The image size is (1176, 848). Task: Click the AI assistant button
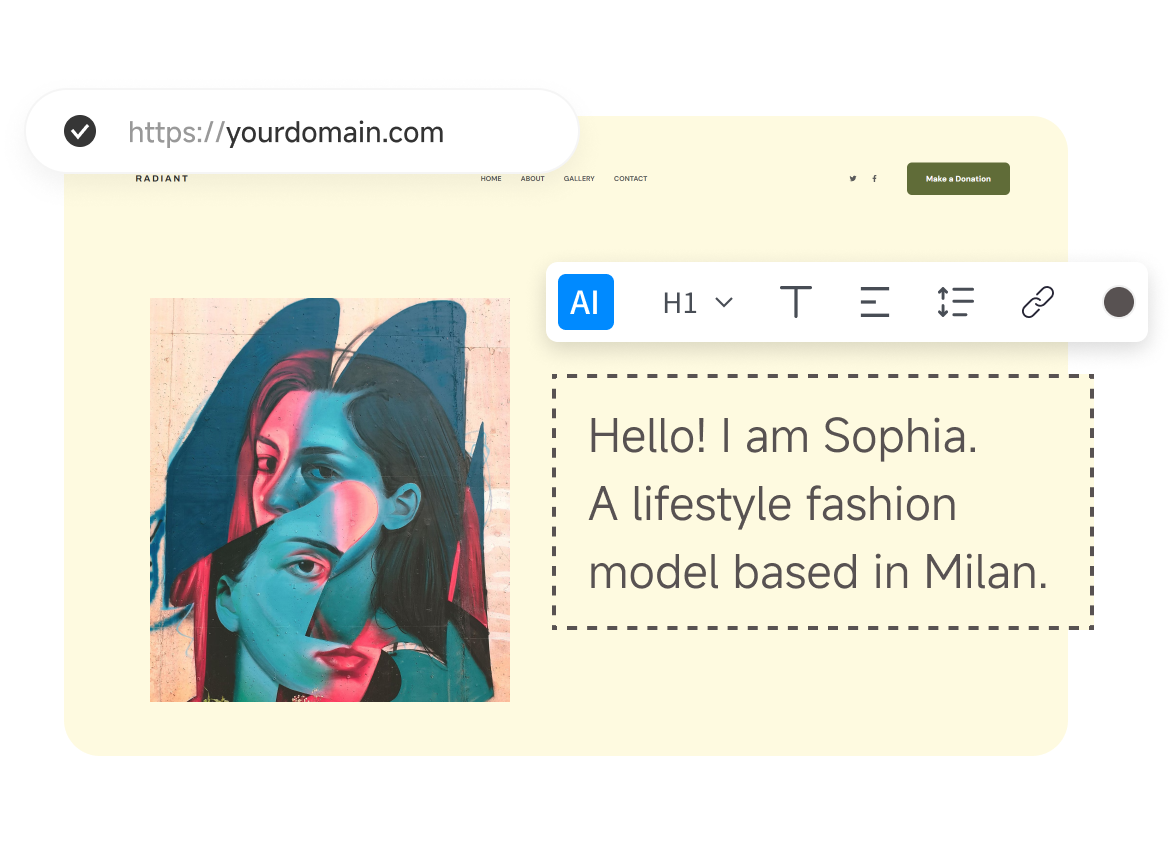[x=585, y=302]
